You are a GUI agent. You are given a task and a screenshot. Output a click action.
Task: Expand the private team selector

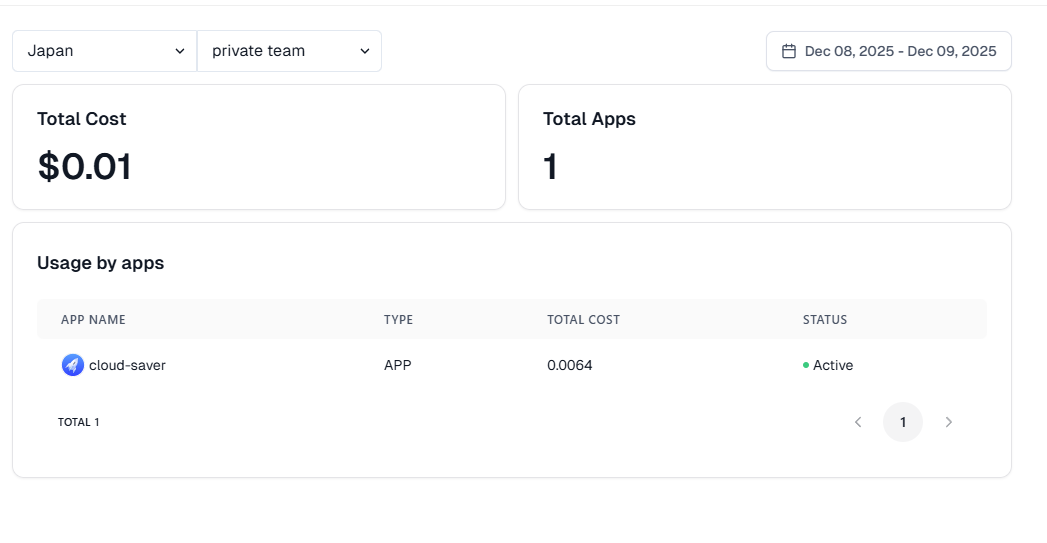(289, 51)
